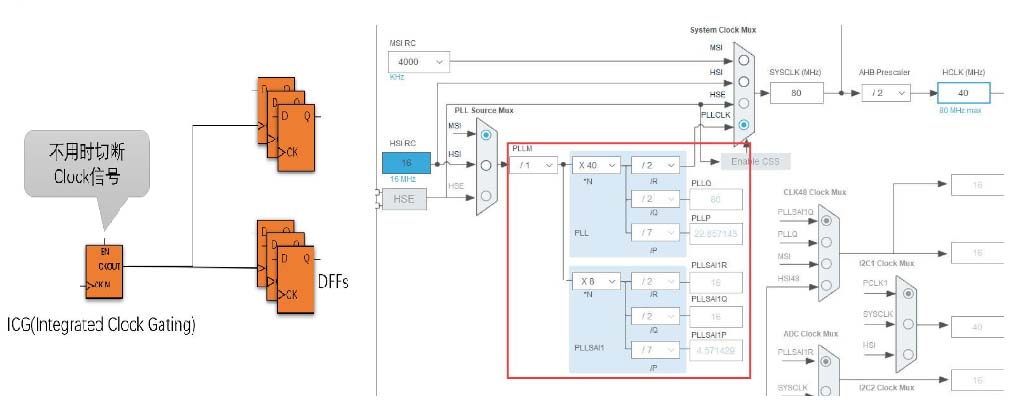Open the MSI RC 4000 dropdown
1023x414 pixels.
click(x=416, y=62)
